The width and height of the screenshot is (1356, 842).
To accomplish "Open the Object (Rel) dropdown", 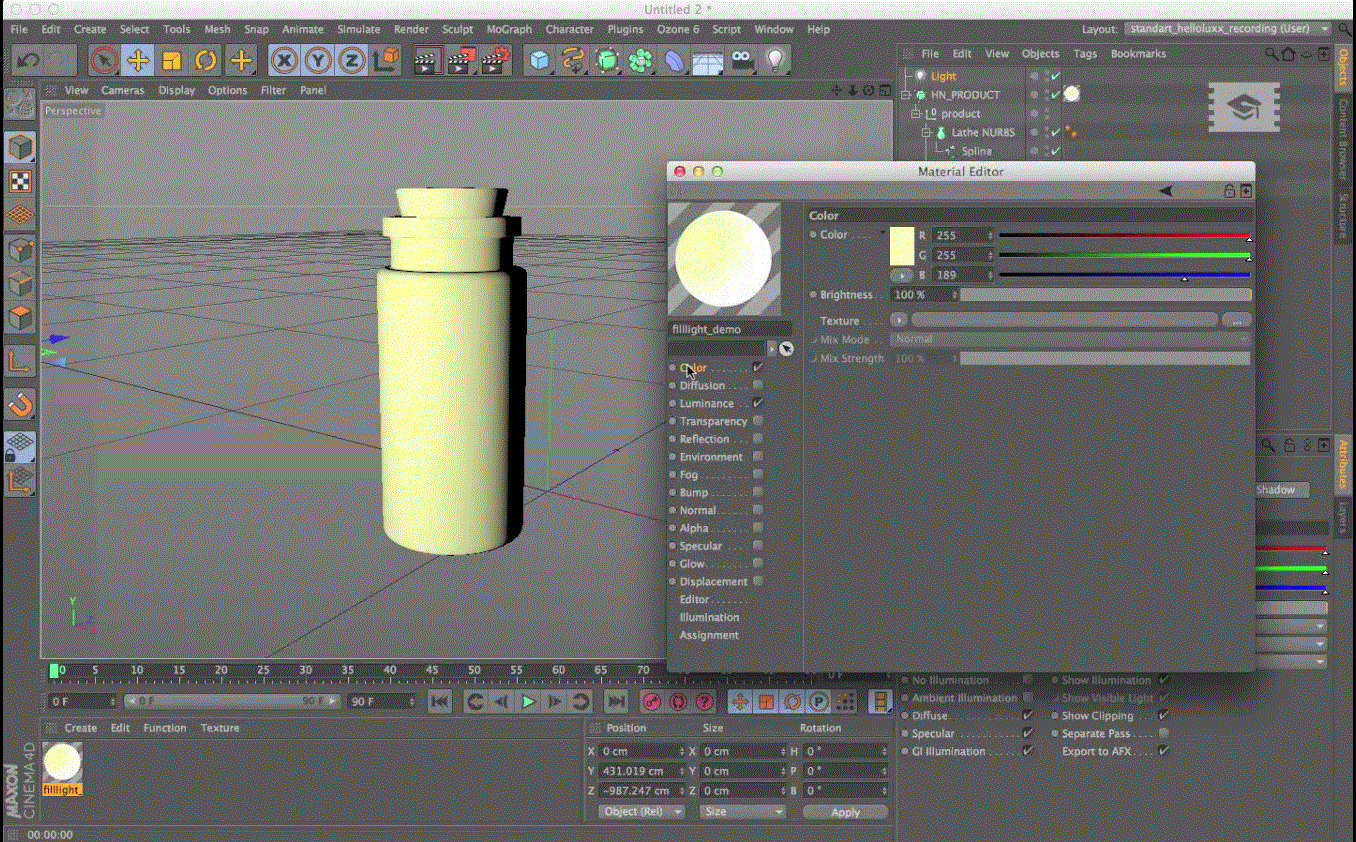I will [641, 812].
